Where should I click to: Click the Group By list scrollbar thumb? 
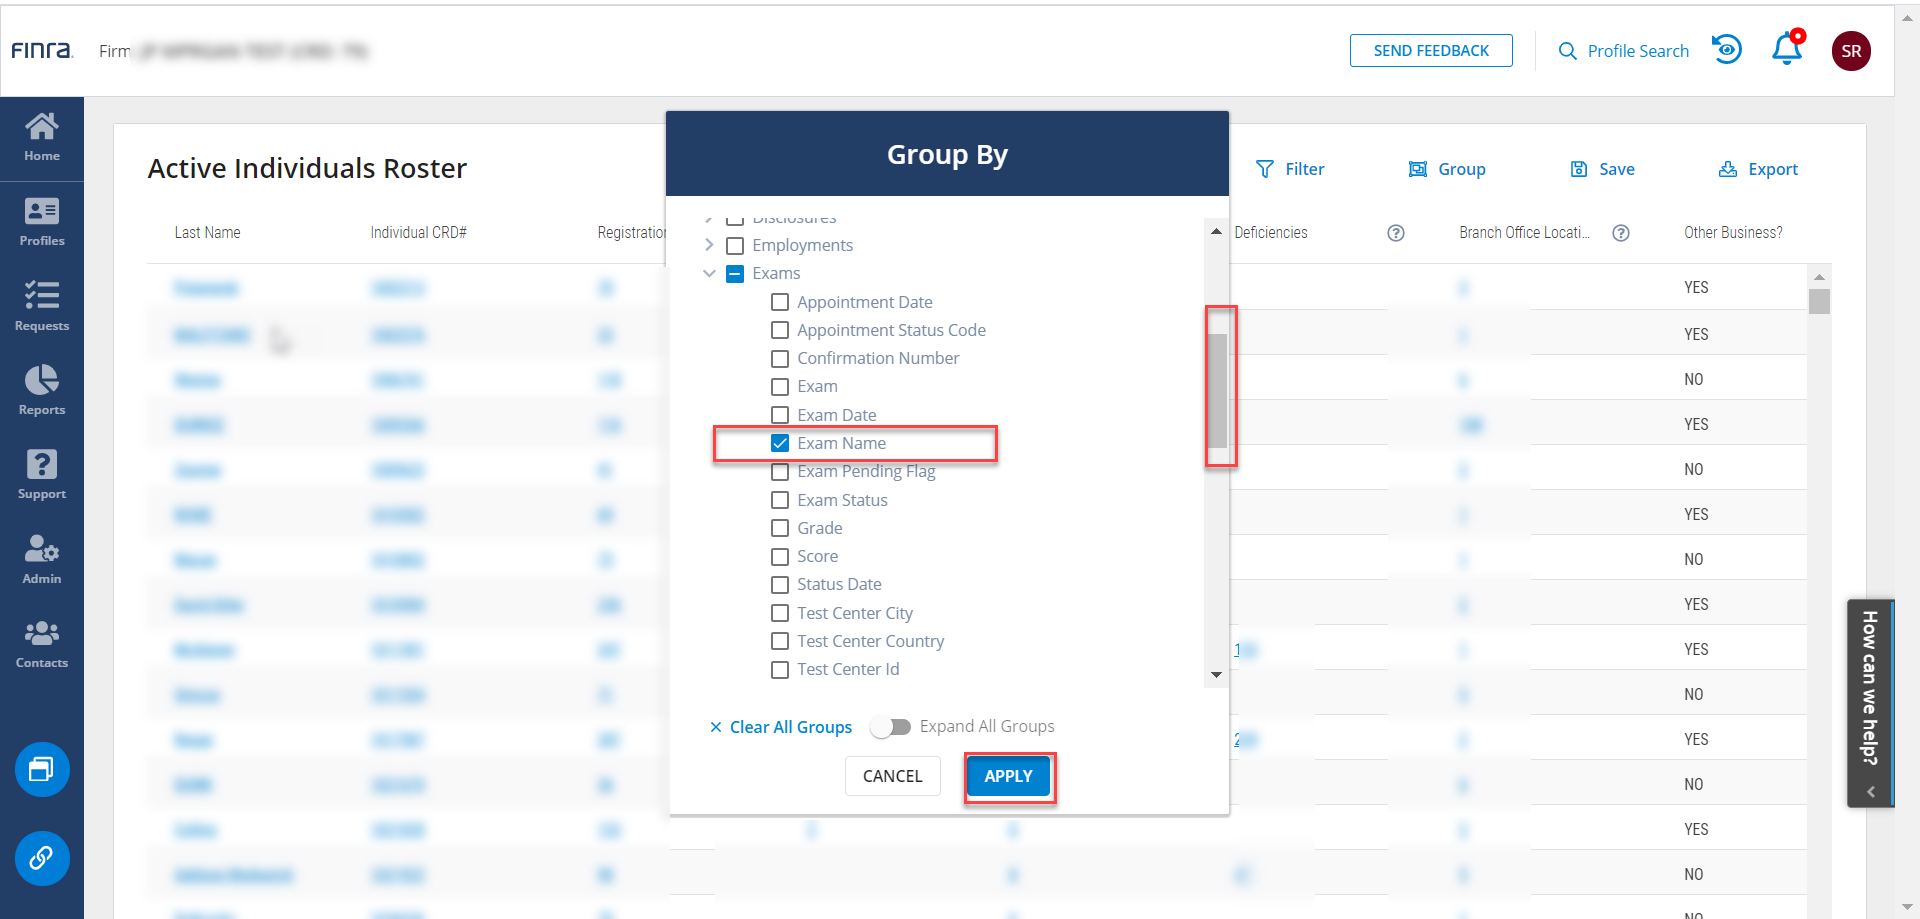tap(1217, 390)
